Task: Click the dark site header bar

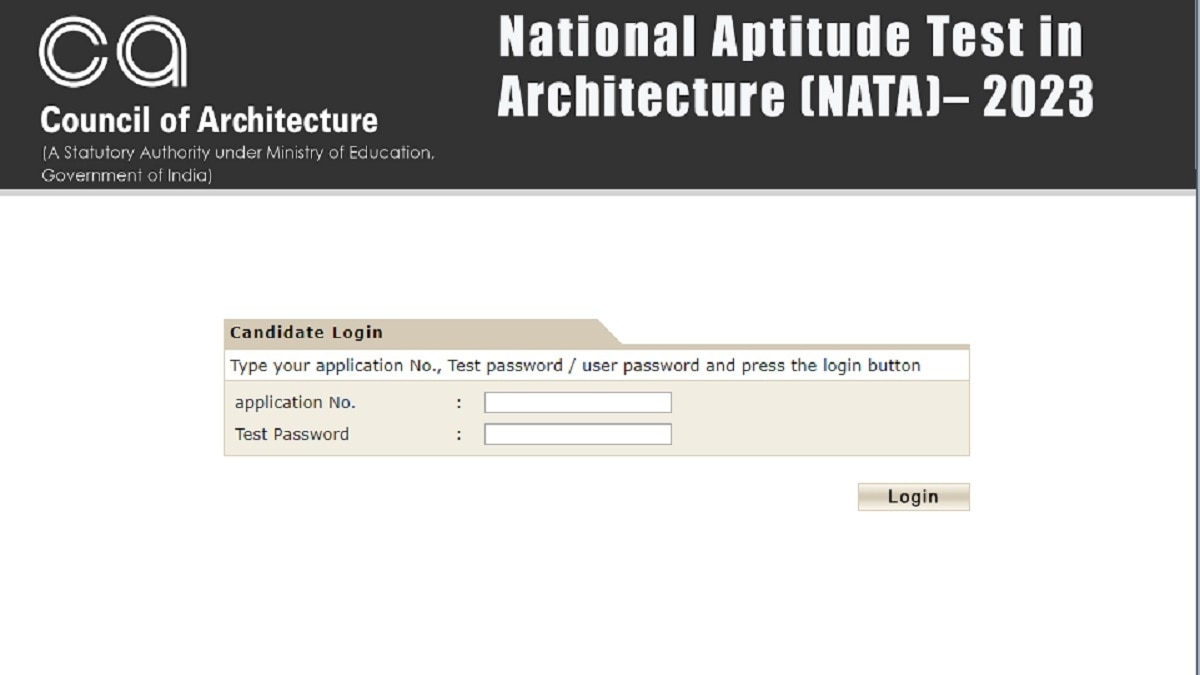Action: [x=600, y=97]
